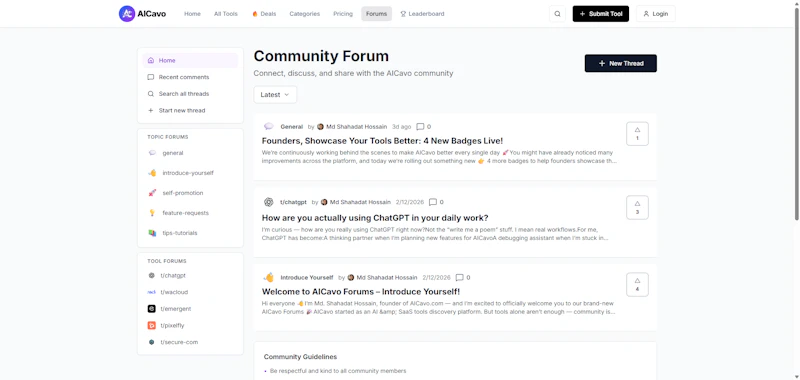This screenshot has height=380, width=800.
Task: Open the Latest sort dropdown
Action: 275,95
